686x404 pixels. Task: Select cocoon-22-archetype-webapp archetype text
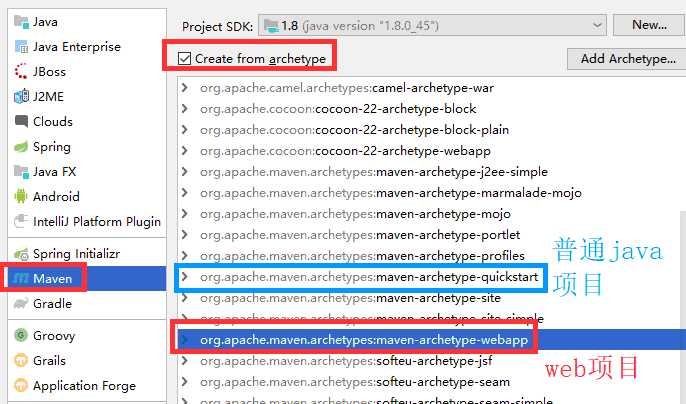pyautogui.click(x=345, y=151)
